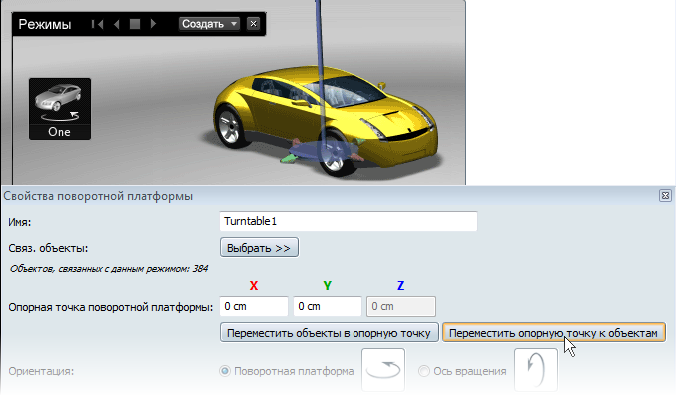
Task: Select Ось вращения radio button
Action: pyautogui.click(x=424, y=371)
